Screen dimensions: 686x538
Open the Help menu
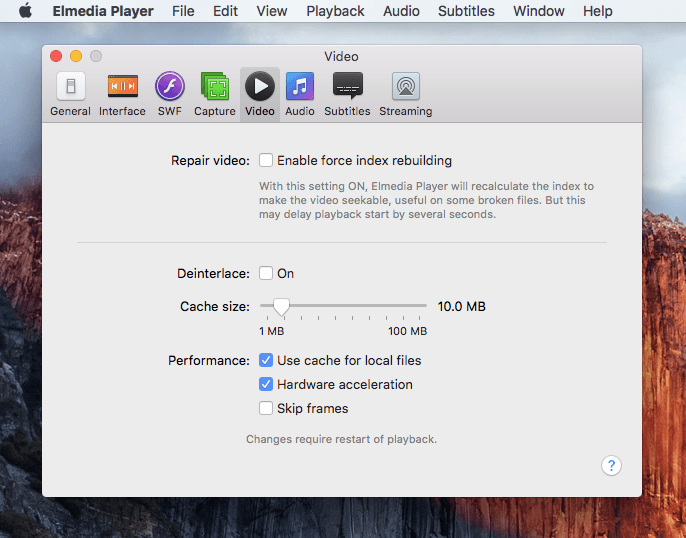point(598,11)
